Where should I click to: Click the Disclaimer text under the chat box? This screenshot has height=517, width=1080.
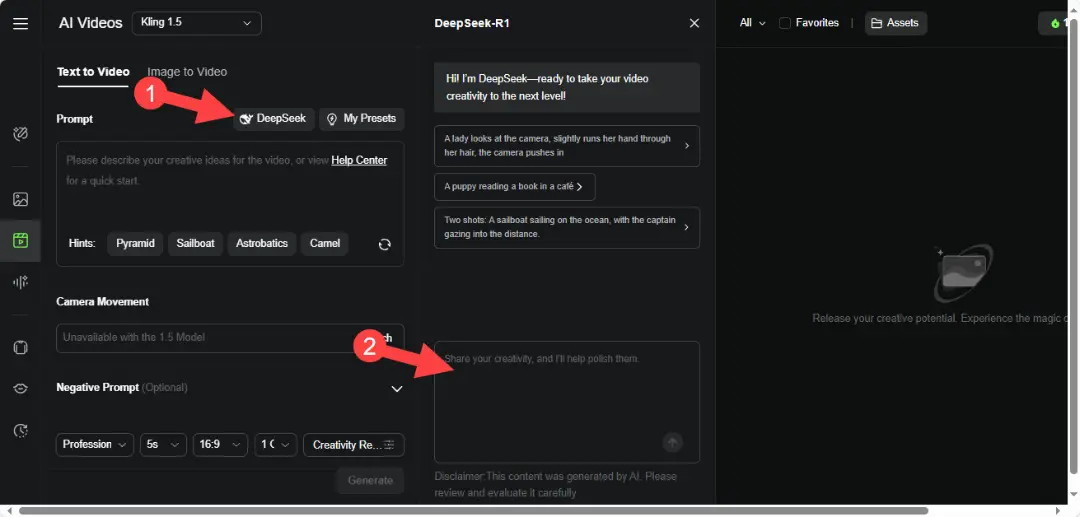pos(556,485)
